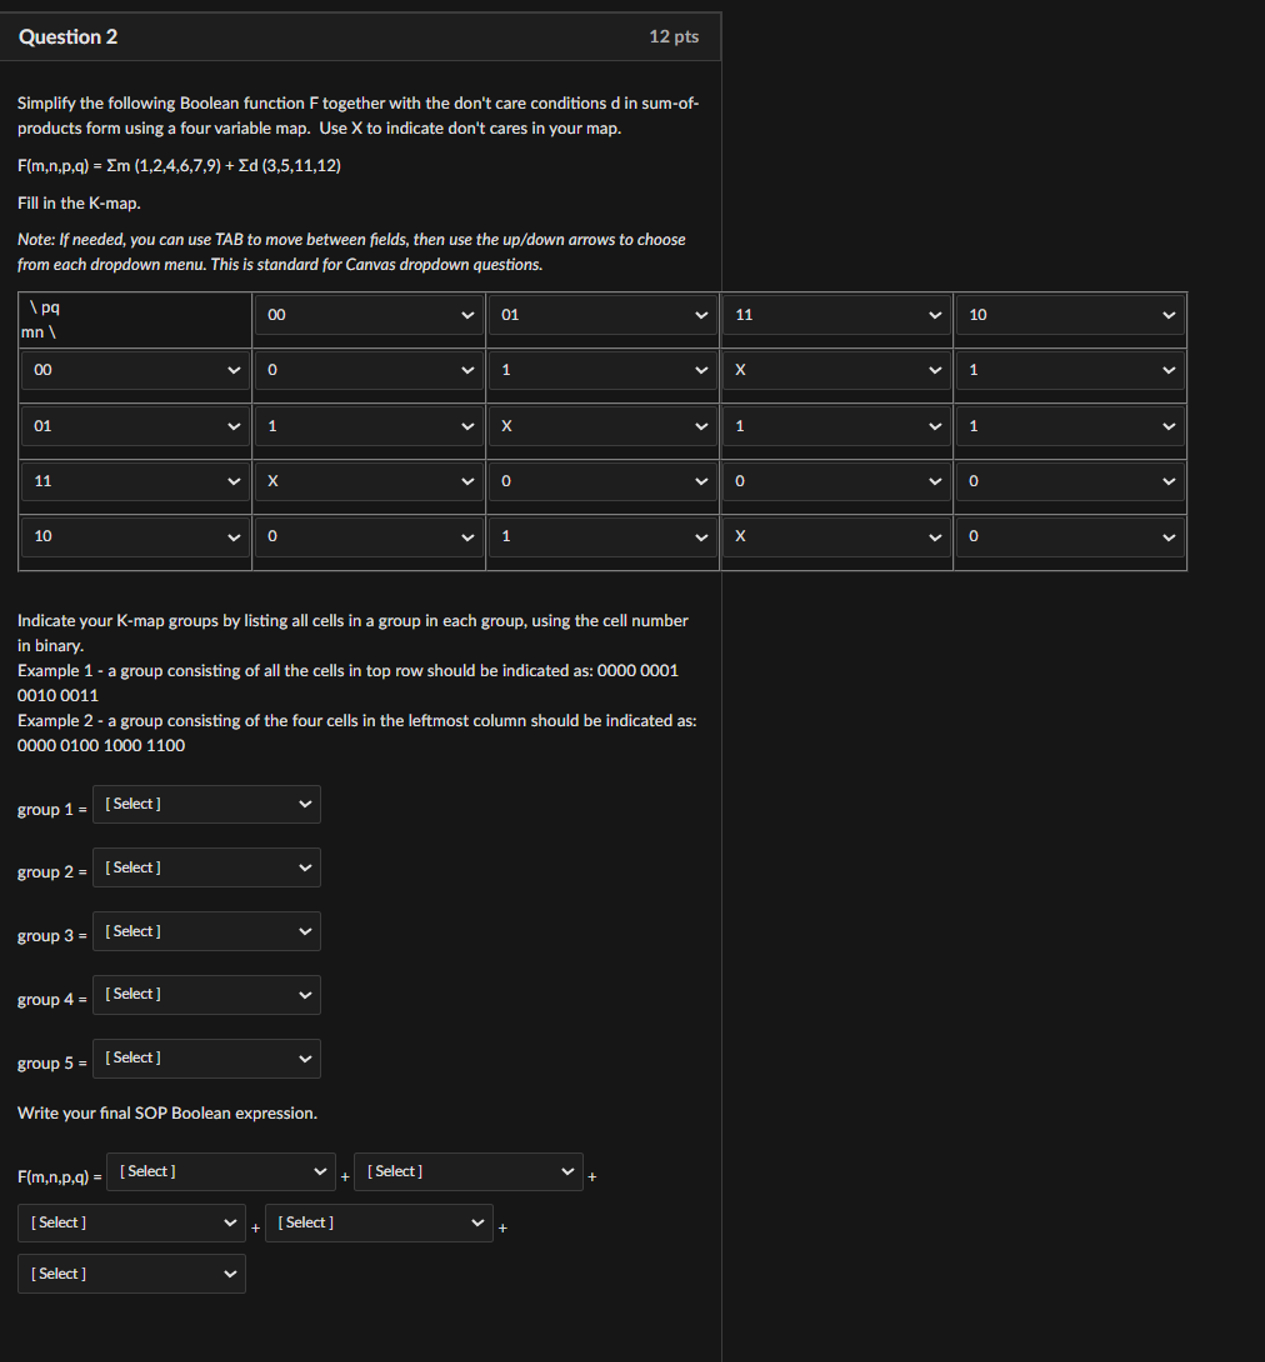Open the row label dropdown for row 11
This screenshot has height=1362, width=1265.
pos(134,481)
